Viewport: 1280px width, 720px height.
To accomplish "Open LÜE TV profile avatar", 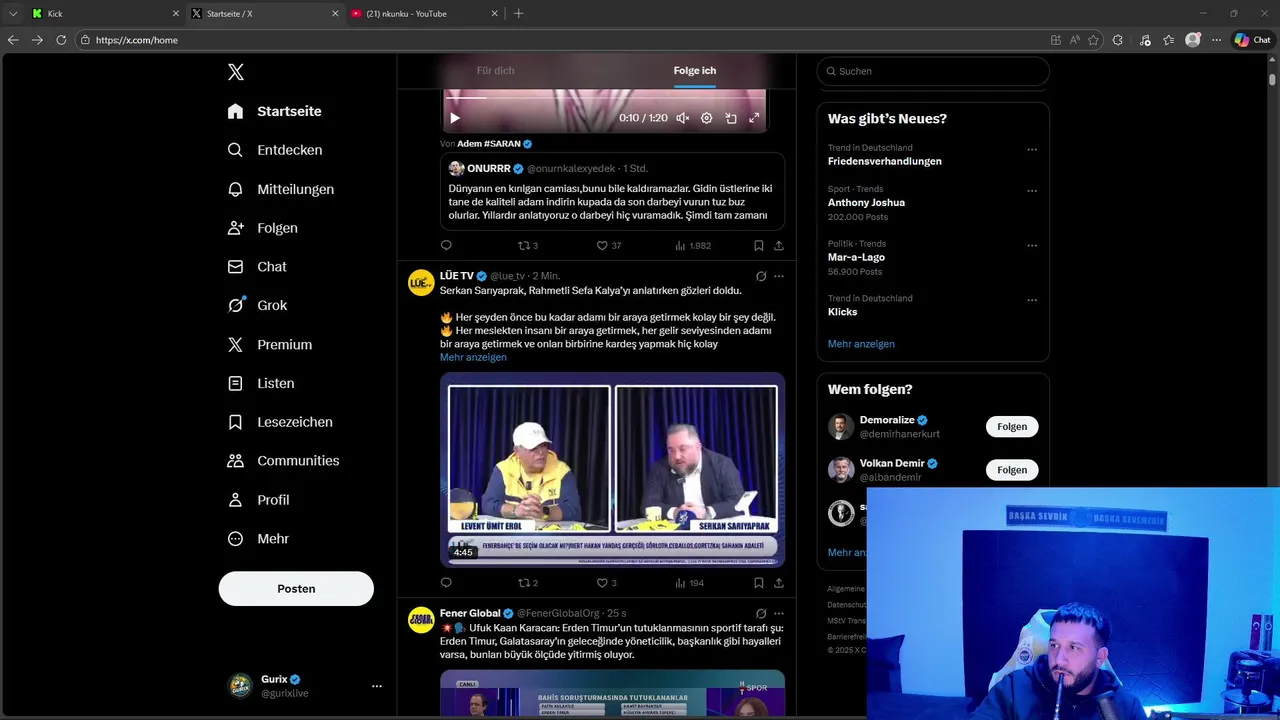I will pyautogui.click(x=421, y=283).
